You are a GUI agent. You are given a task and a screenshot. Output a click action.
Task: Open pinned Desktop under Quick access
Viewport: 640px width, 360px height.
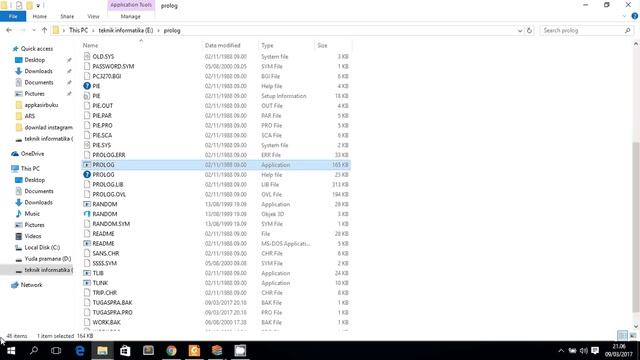(34, 60)
